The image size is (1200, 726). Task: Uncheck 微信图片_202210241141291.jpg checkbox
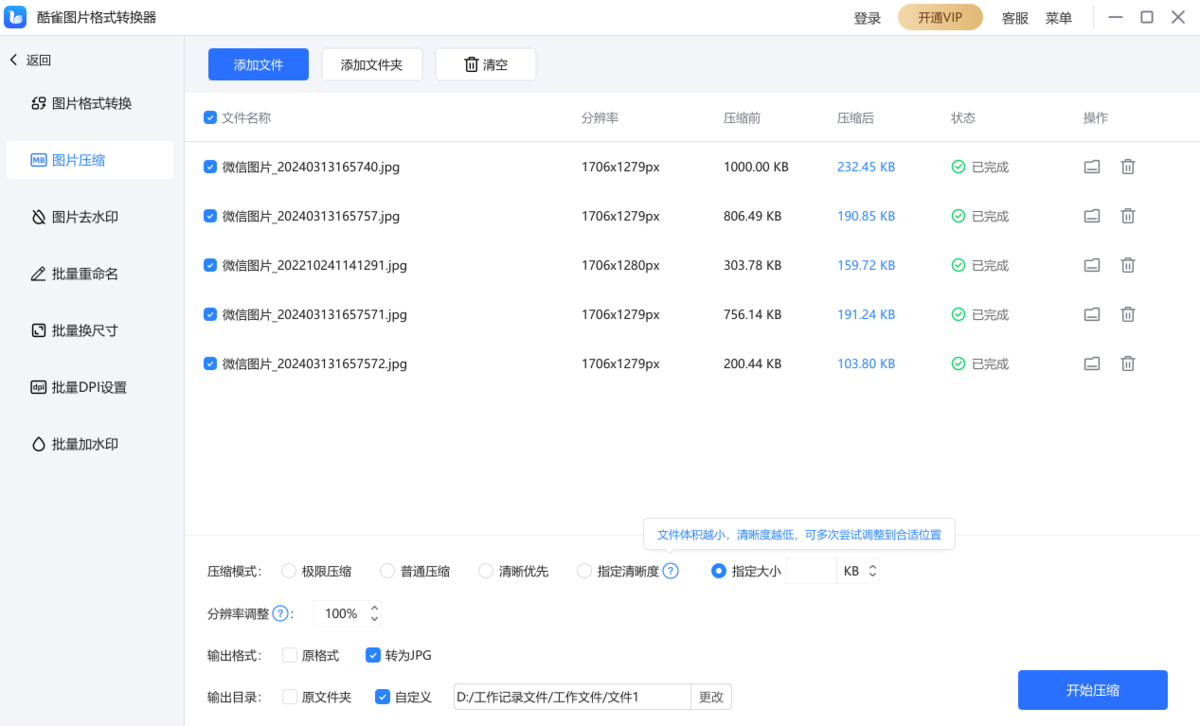click(210, 265)
